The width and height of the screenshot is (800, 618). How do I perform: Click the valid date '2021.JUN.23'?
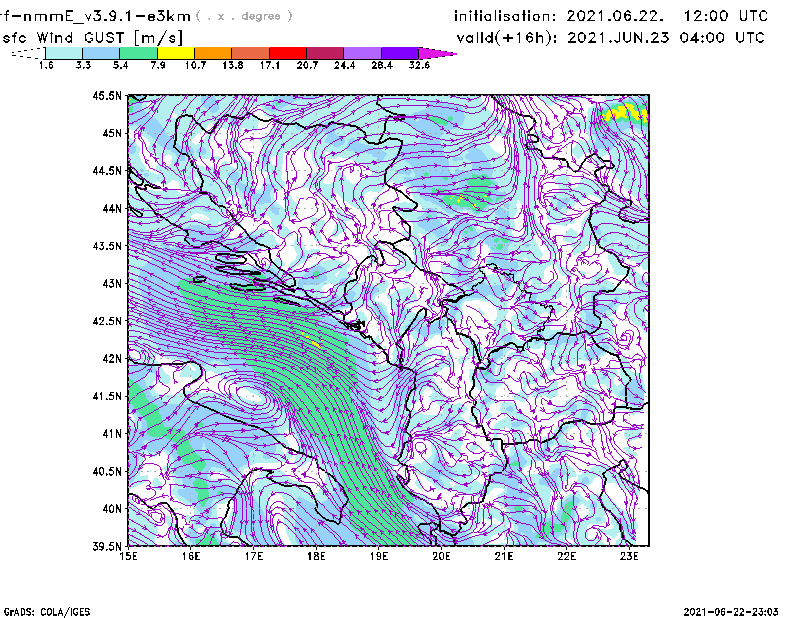618,37
